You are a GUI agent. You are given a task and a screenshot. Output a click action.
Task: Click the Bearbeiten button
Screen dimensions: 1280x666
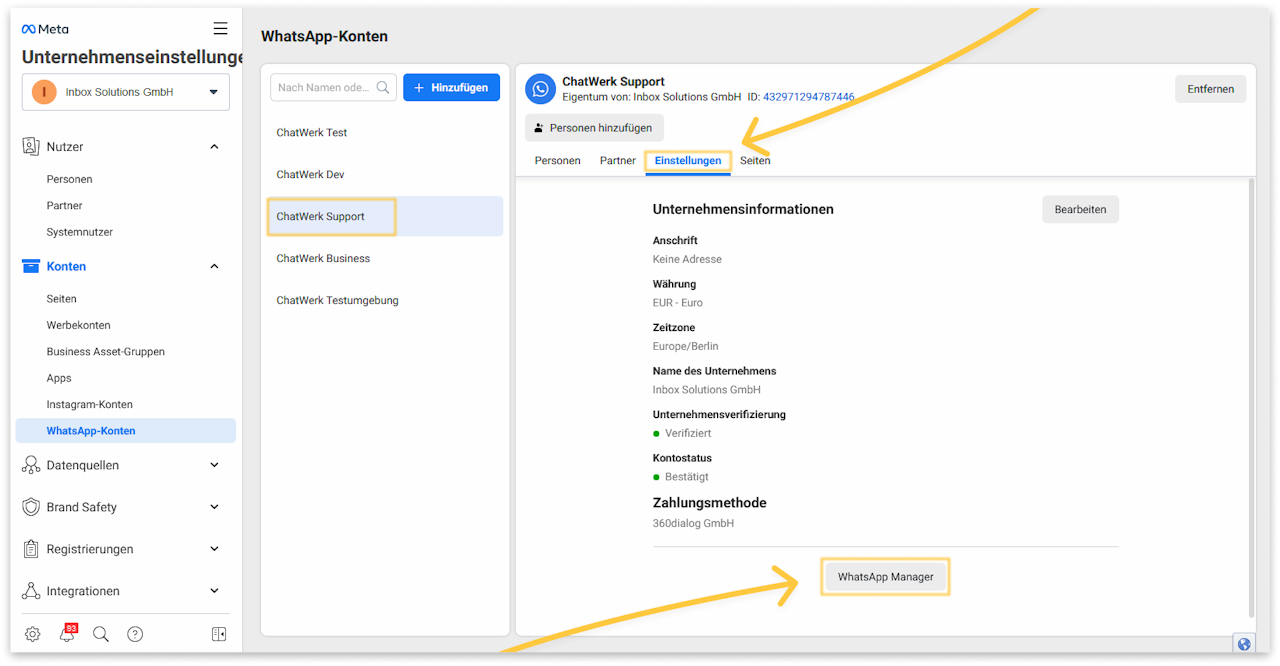coord(1080,209)
